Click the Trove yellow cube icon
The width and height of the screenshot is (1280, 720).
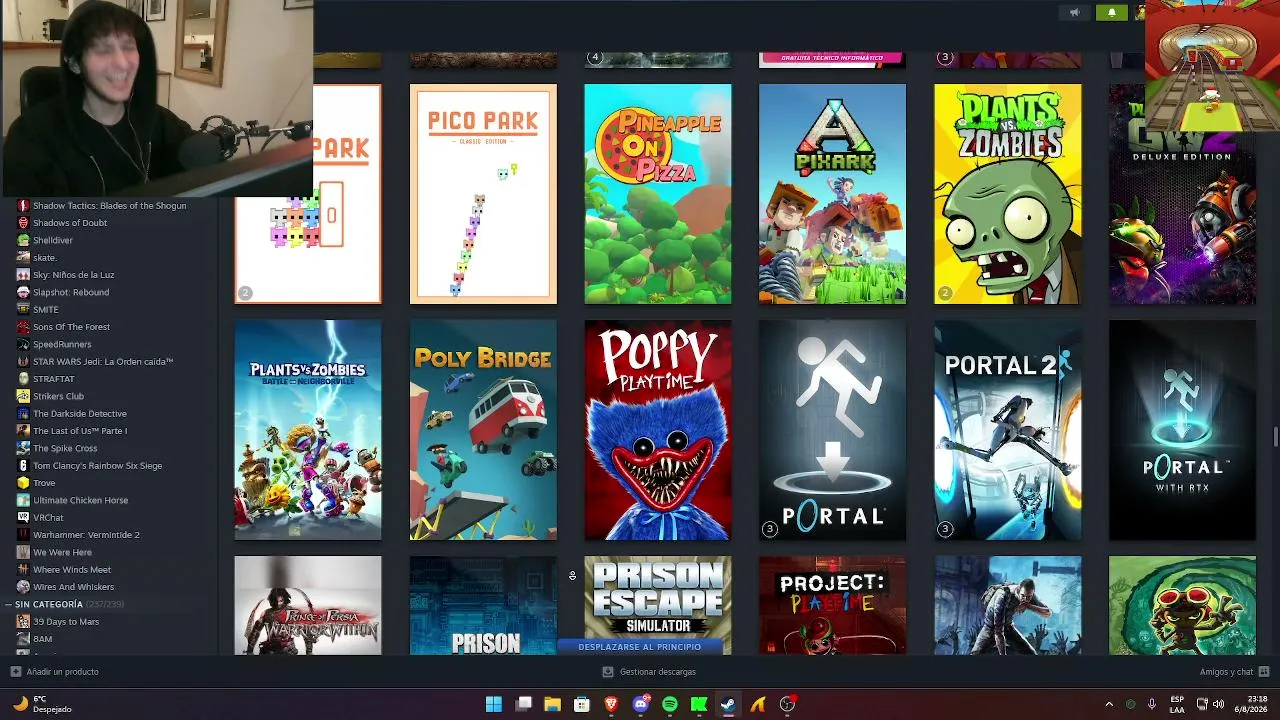pyautogui.click(x=23, y=483)
